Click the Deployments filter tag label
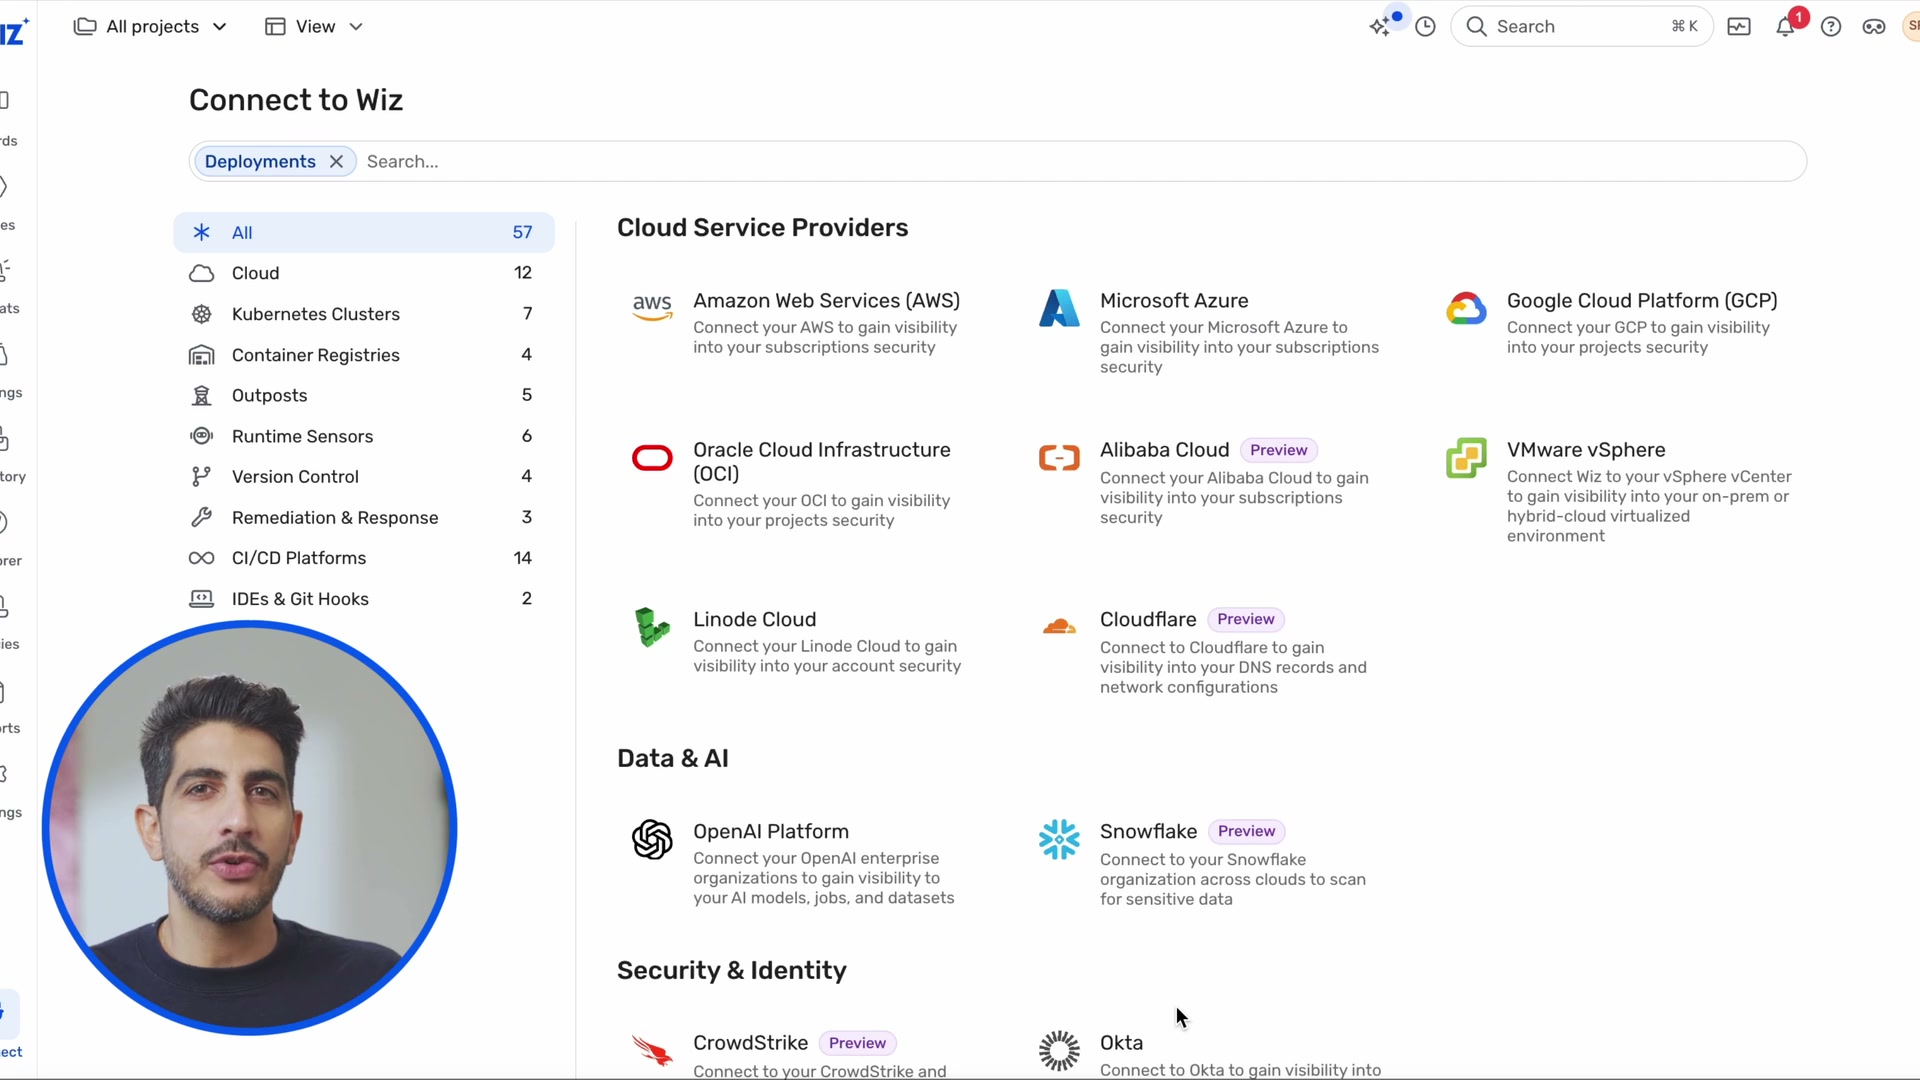 pos(260,162)
